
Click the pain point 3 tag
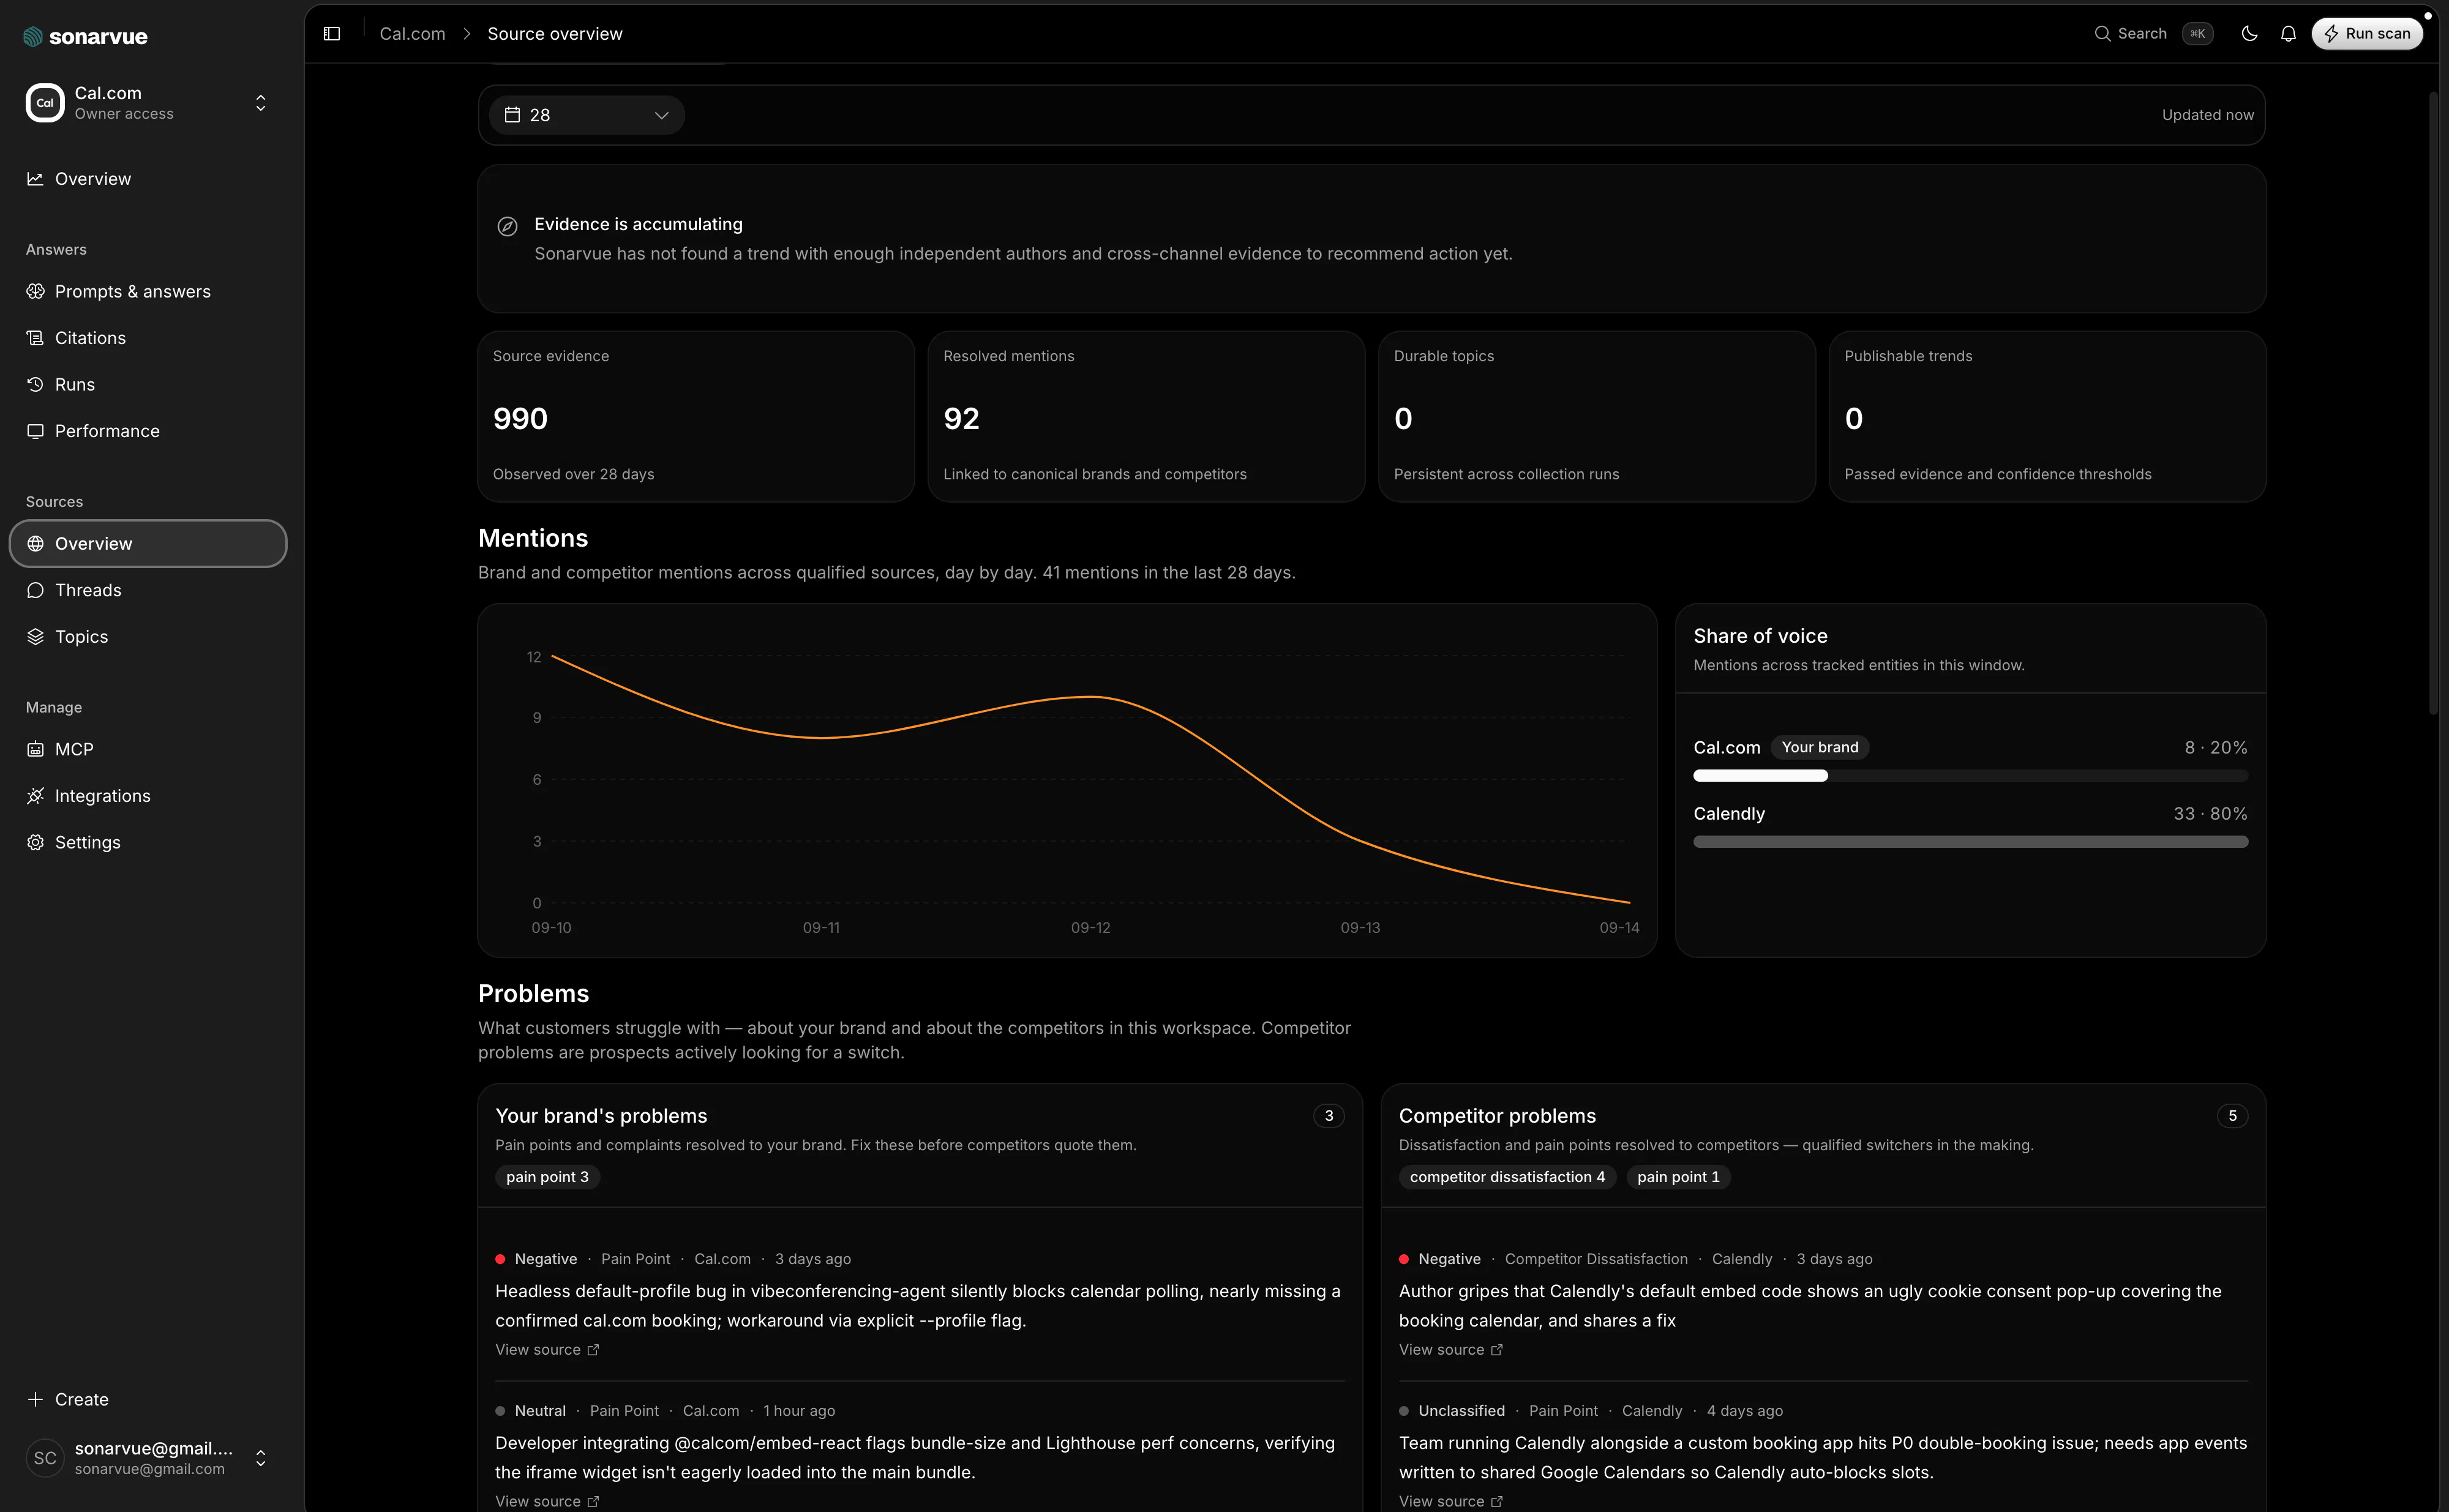(x=547, y=1177)
